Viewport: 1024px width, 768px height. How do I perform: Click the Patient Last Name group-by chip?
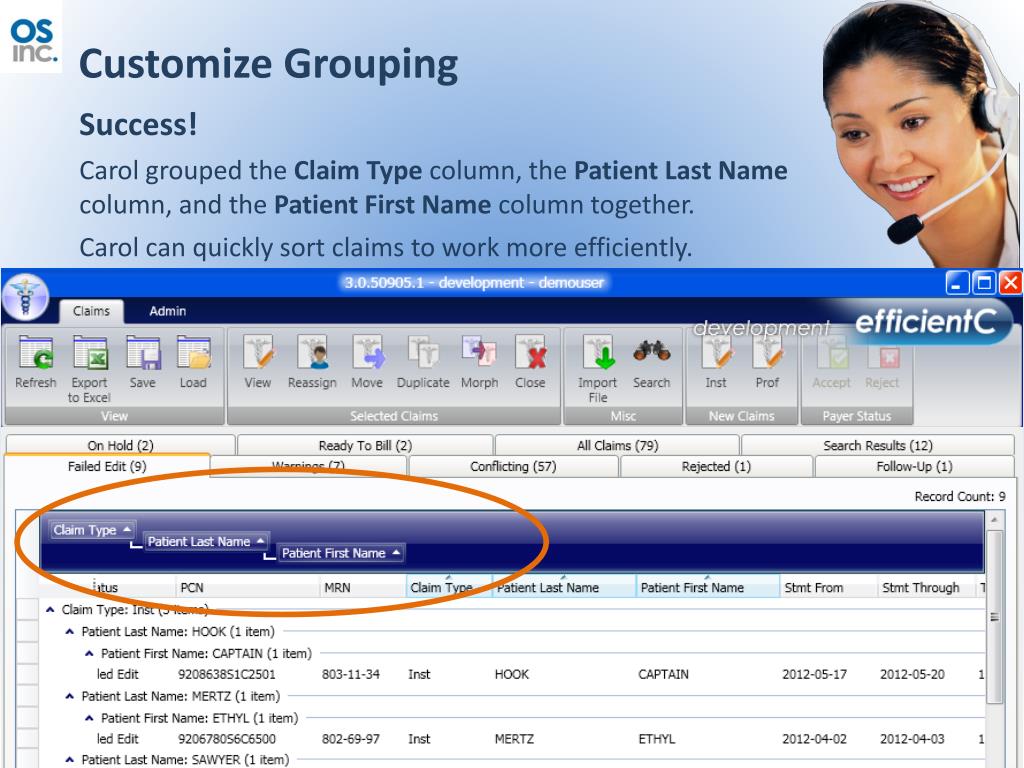coord(206,541)
